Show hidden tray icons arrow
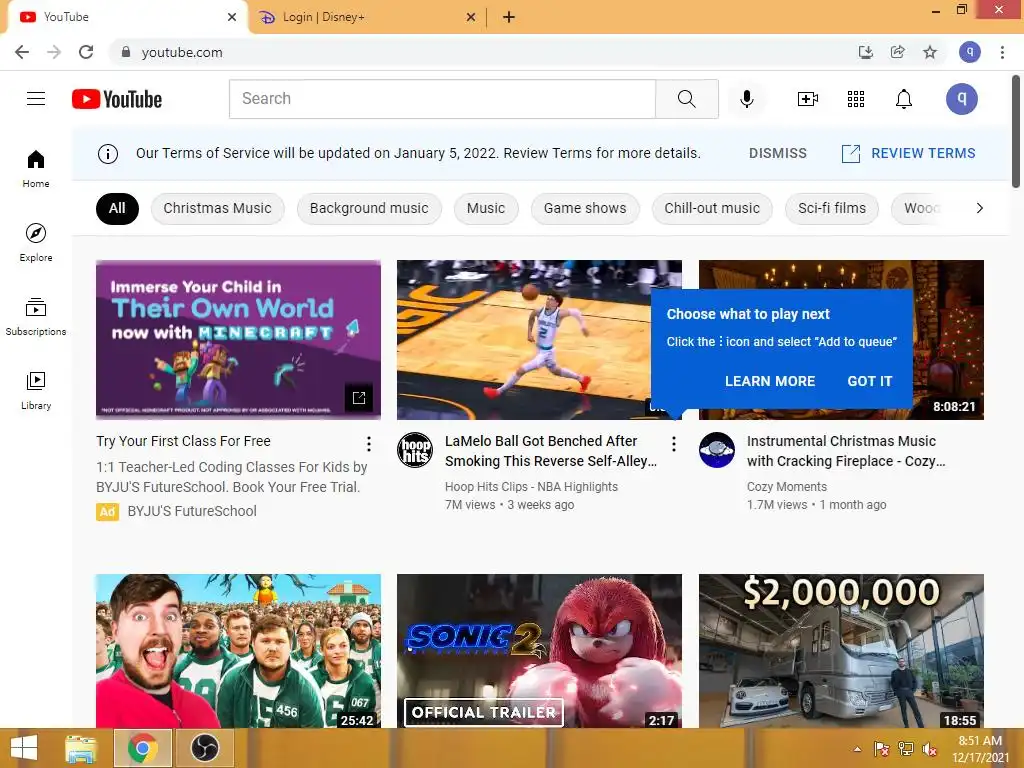 click(x=857, y=749)
